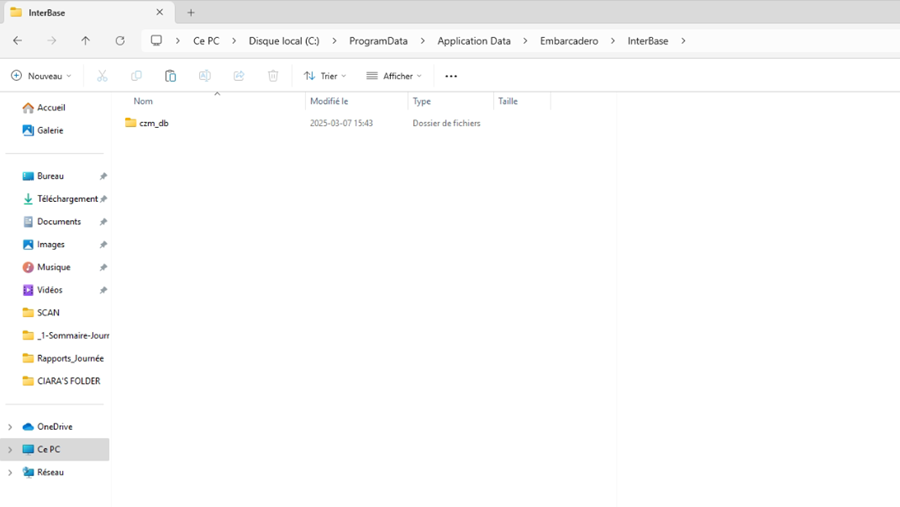Screen dimensions: 900x507
Task: Refresh the InterBase folder view
Action: tap(120, 41)
